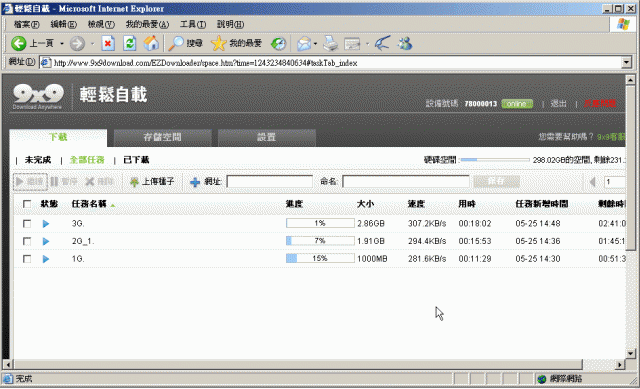Expand the Back button history dropdown
This screenshot has width=640, height=389.
62,43
